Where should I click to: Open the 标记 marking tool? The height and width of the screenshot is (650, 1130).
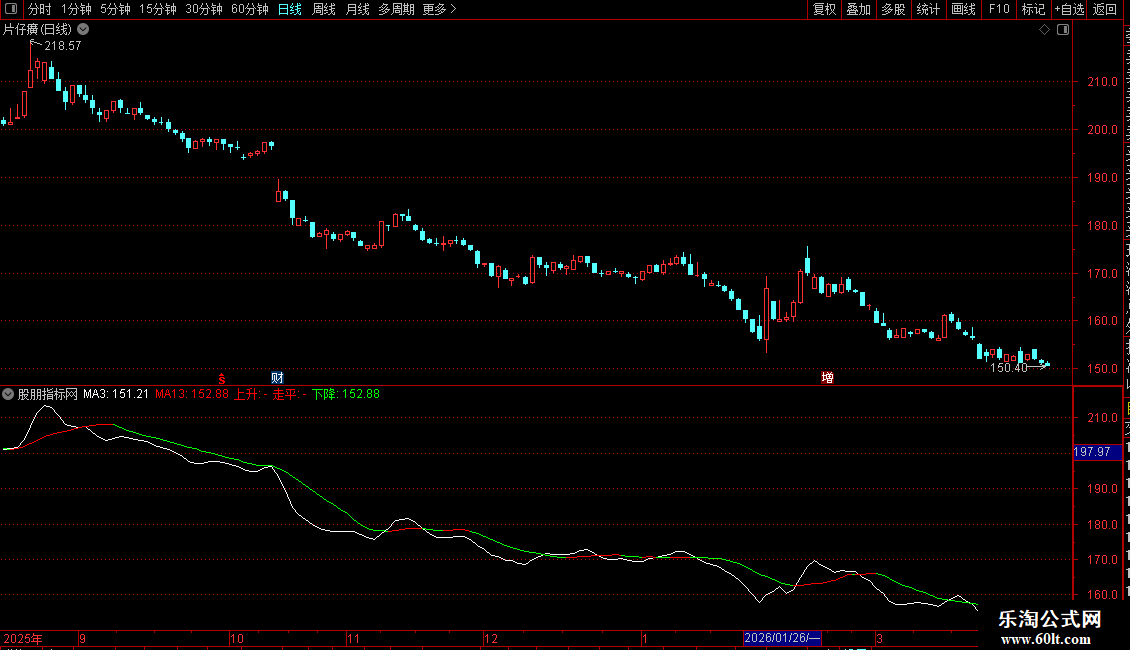pos(1033,9)
